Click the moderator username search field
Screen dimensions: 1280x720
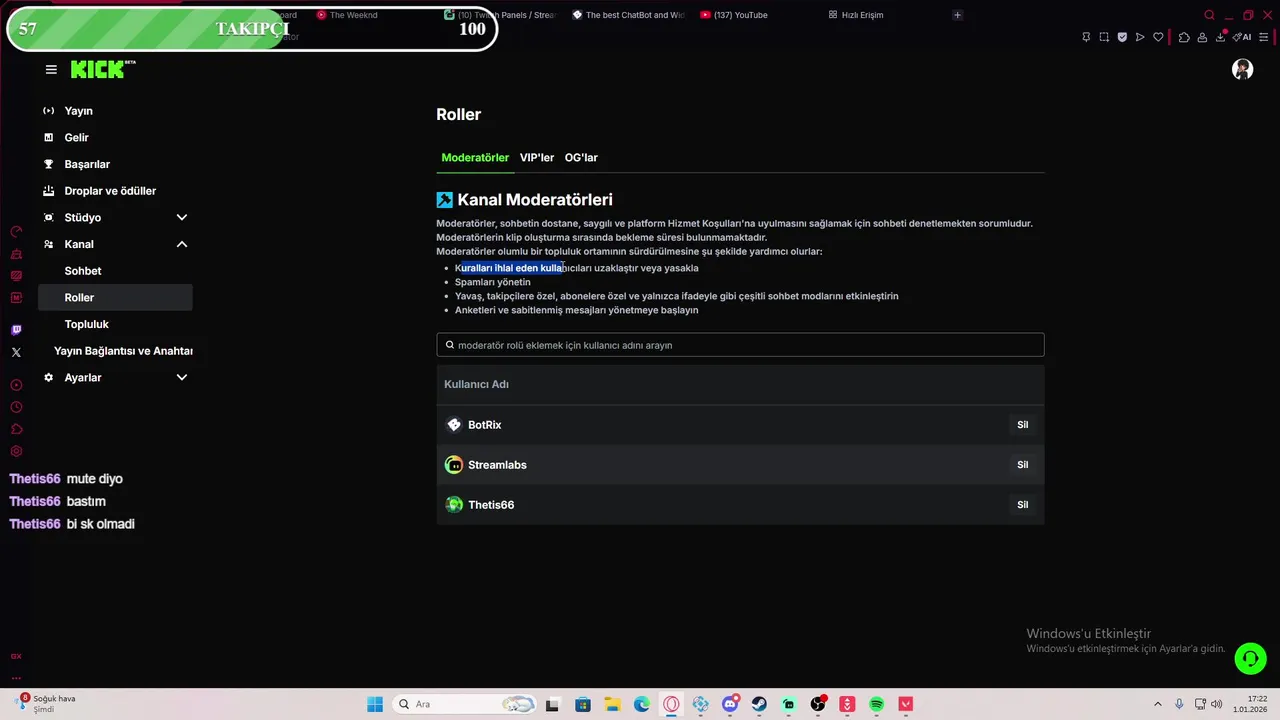(x=740, y=345)
